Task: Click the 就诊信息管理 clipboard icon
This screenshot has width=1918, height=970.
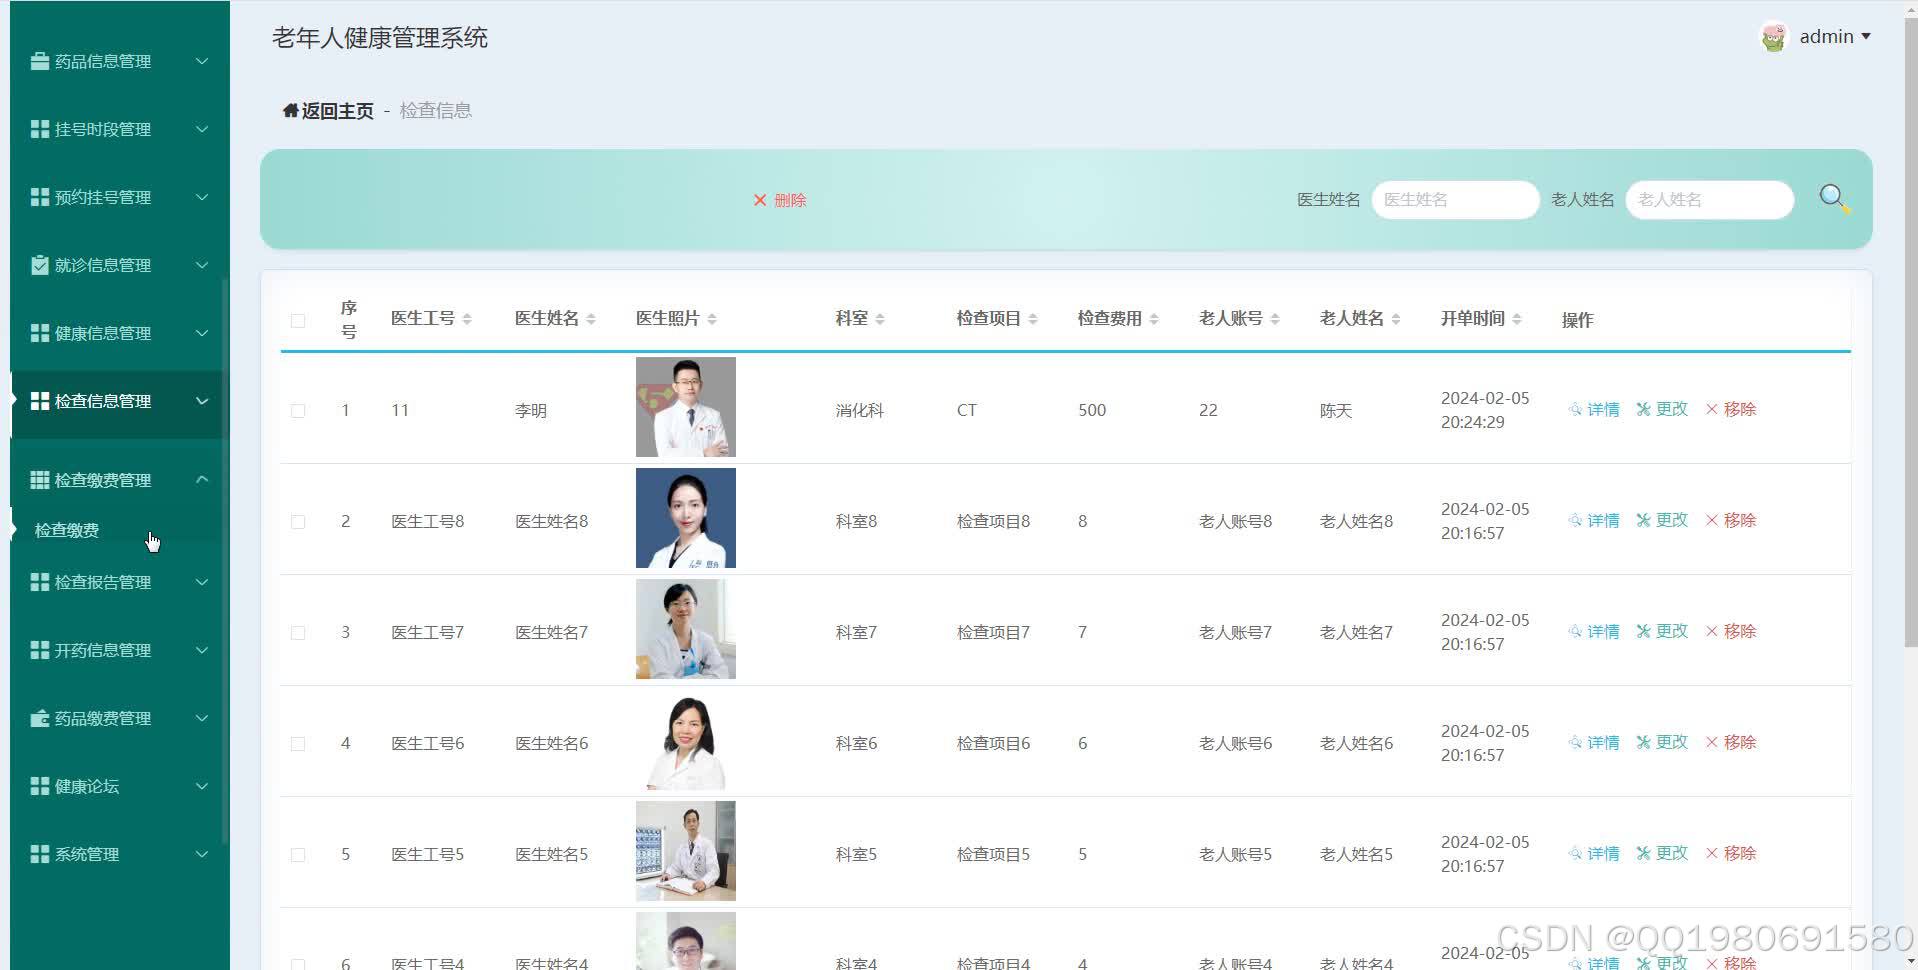Action: click(x=40, y=265)
